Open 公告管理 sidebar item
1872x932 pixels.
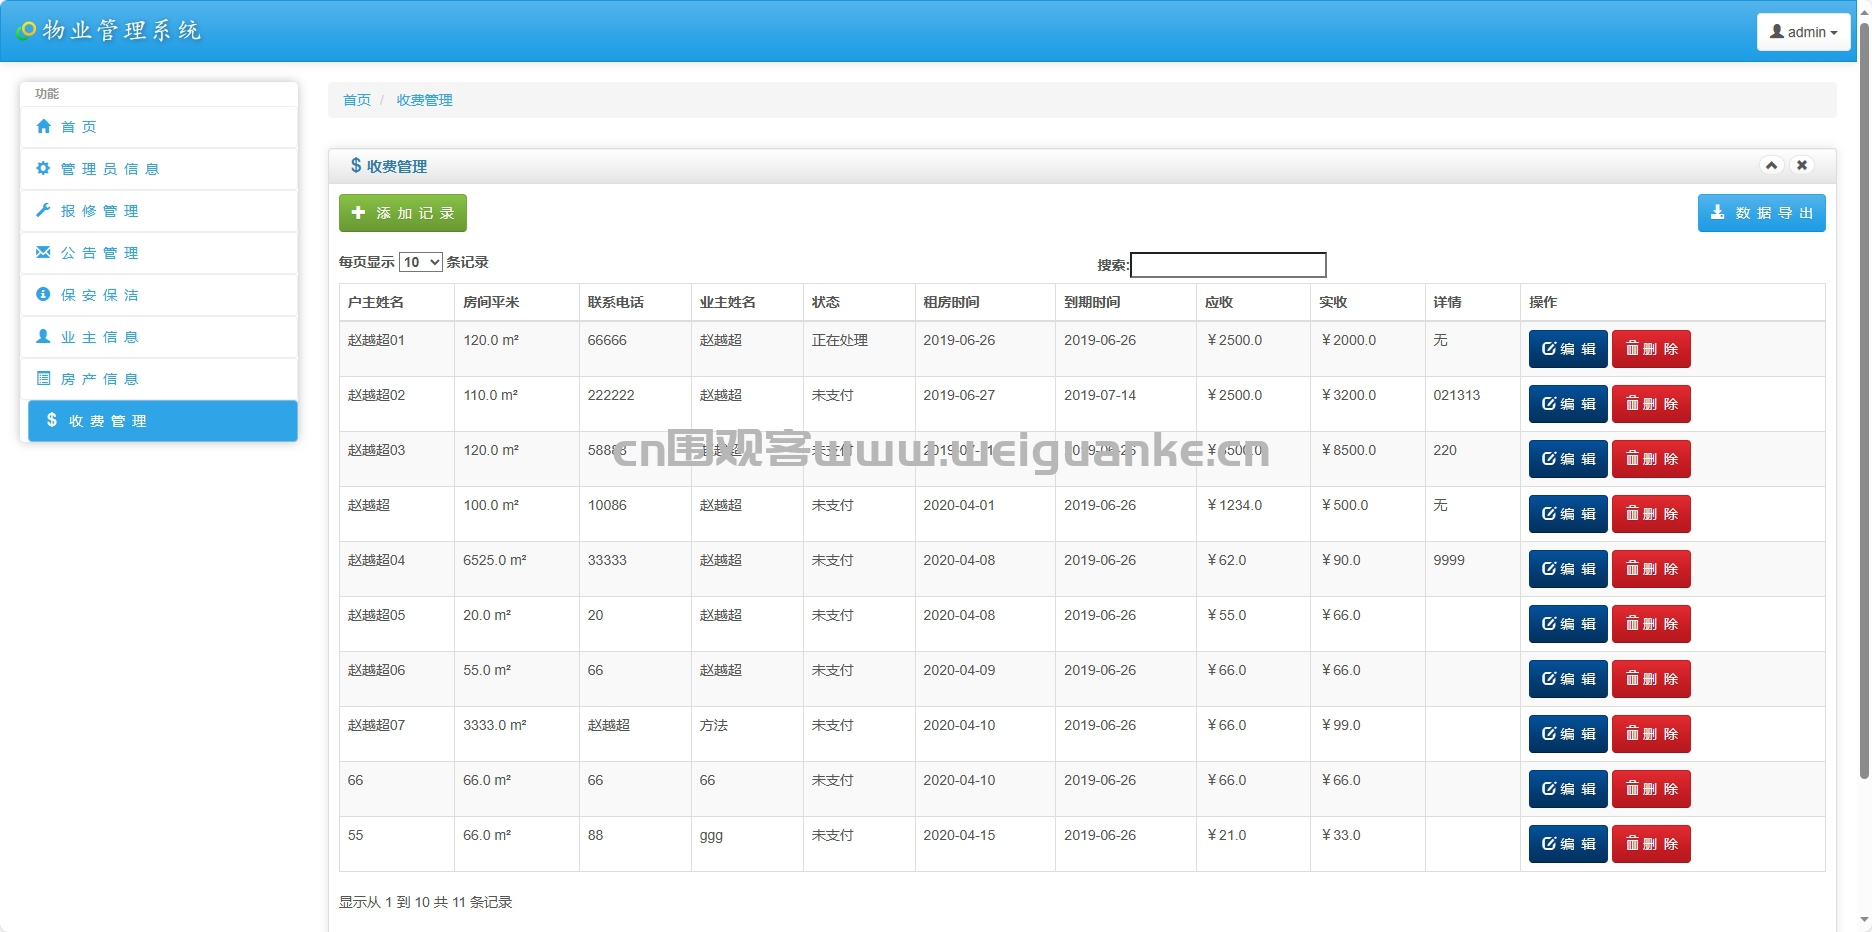pyautogui.click(x=159, y=253)
